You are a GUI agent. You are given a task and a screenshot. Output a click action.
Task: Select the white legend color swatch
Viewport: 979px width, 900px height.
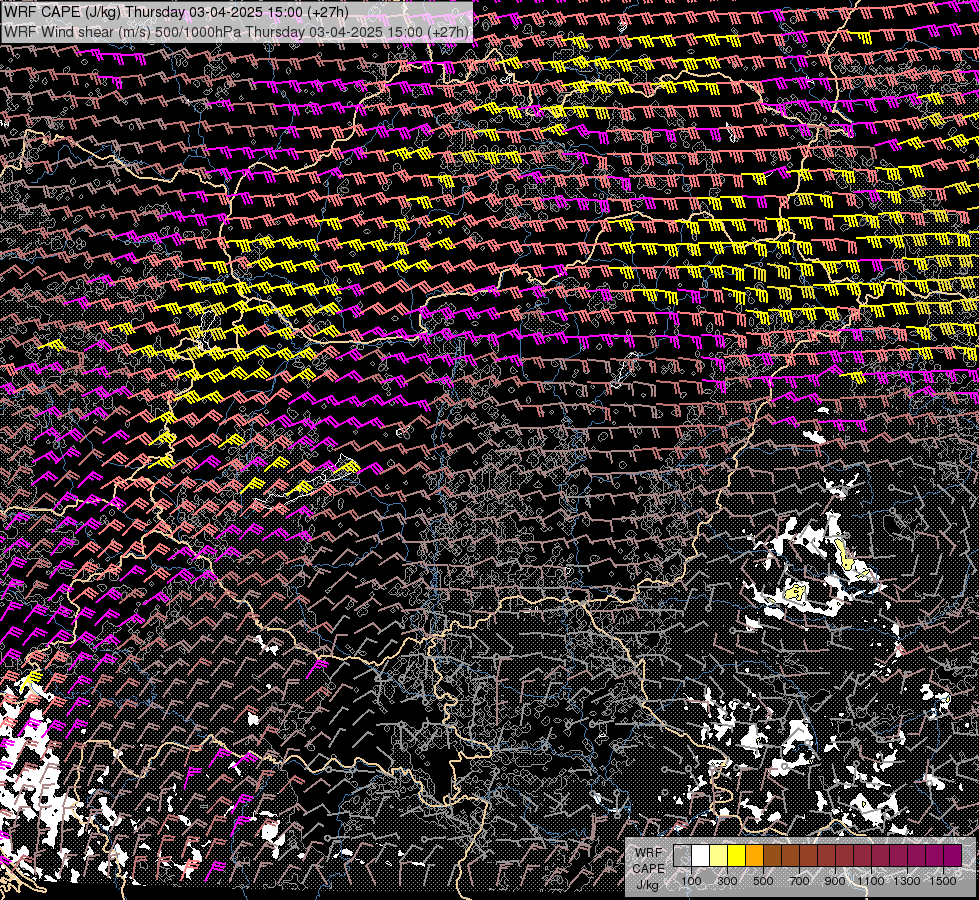point(701,855)
